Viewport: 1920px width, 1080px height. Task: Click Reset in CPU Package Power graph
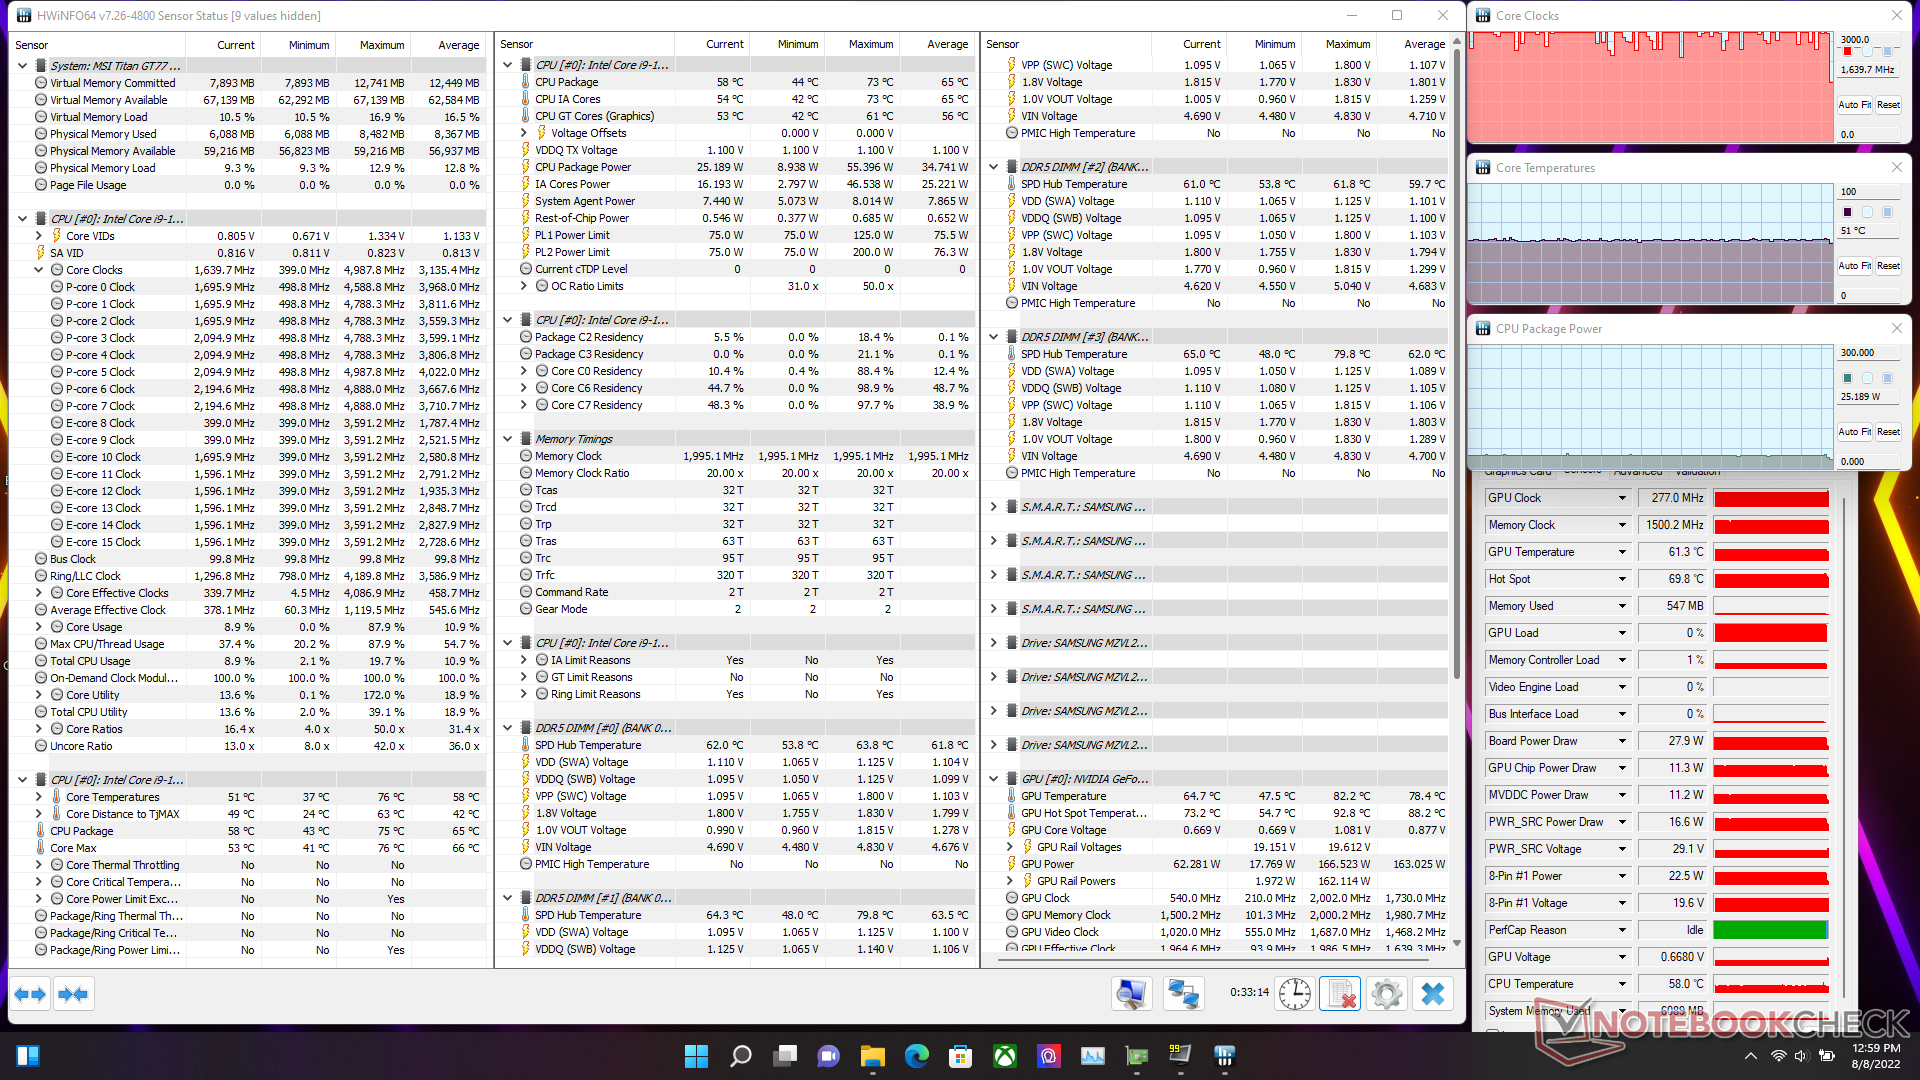(x=1888, y=432)
